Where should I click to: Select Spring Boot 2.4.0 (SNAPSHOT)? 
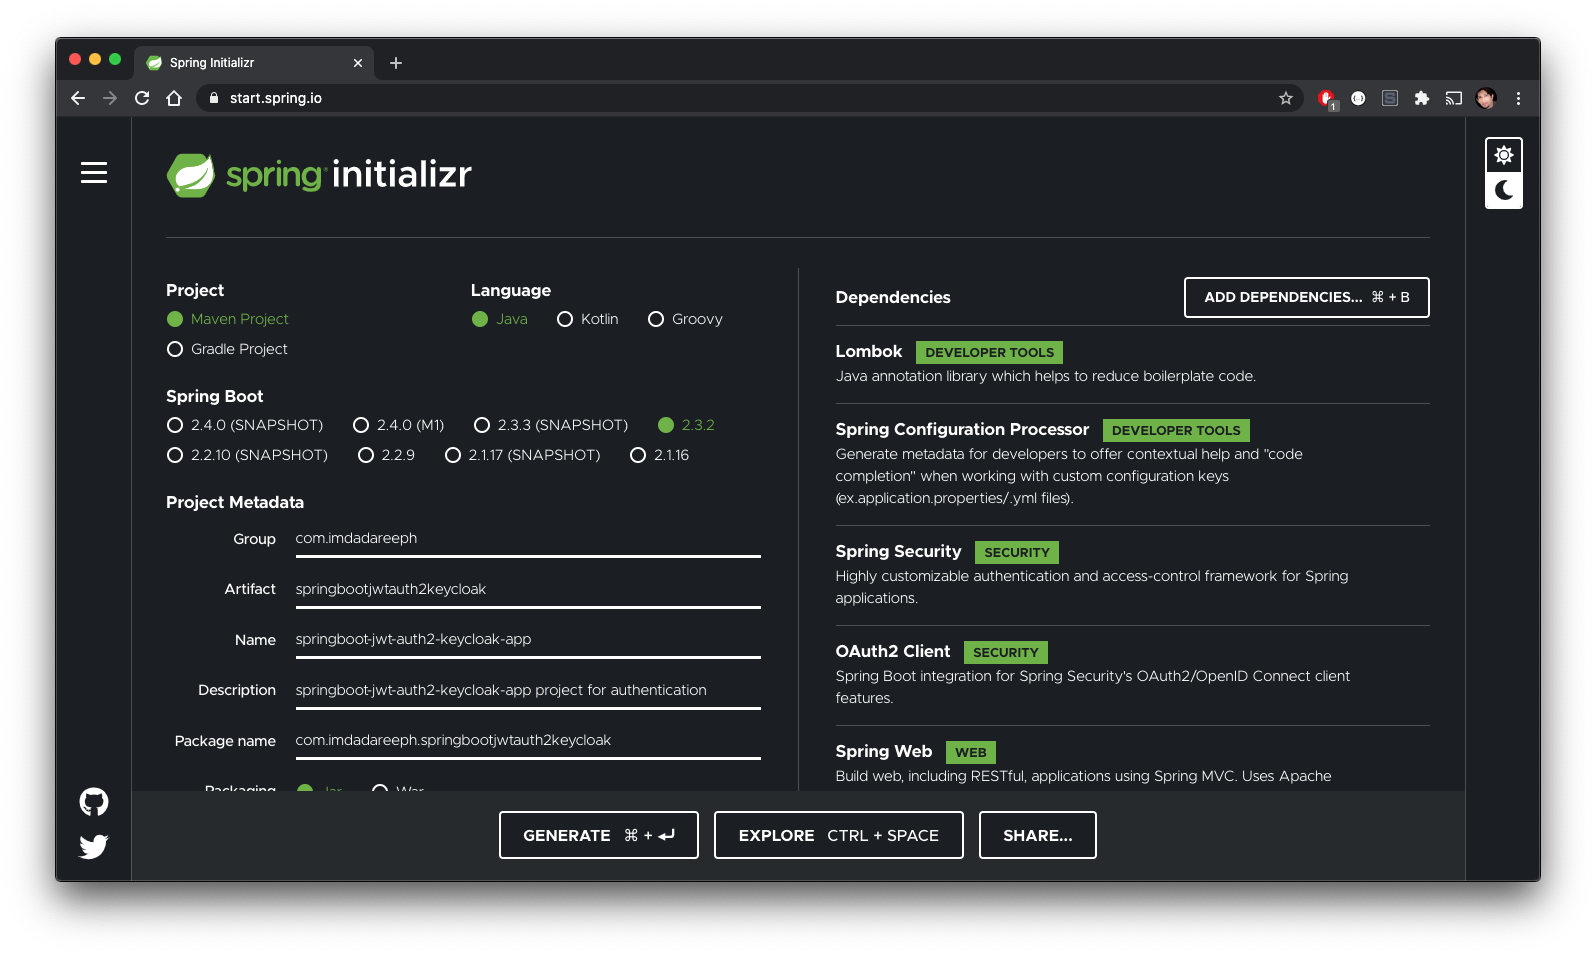[245, 425]
